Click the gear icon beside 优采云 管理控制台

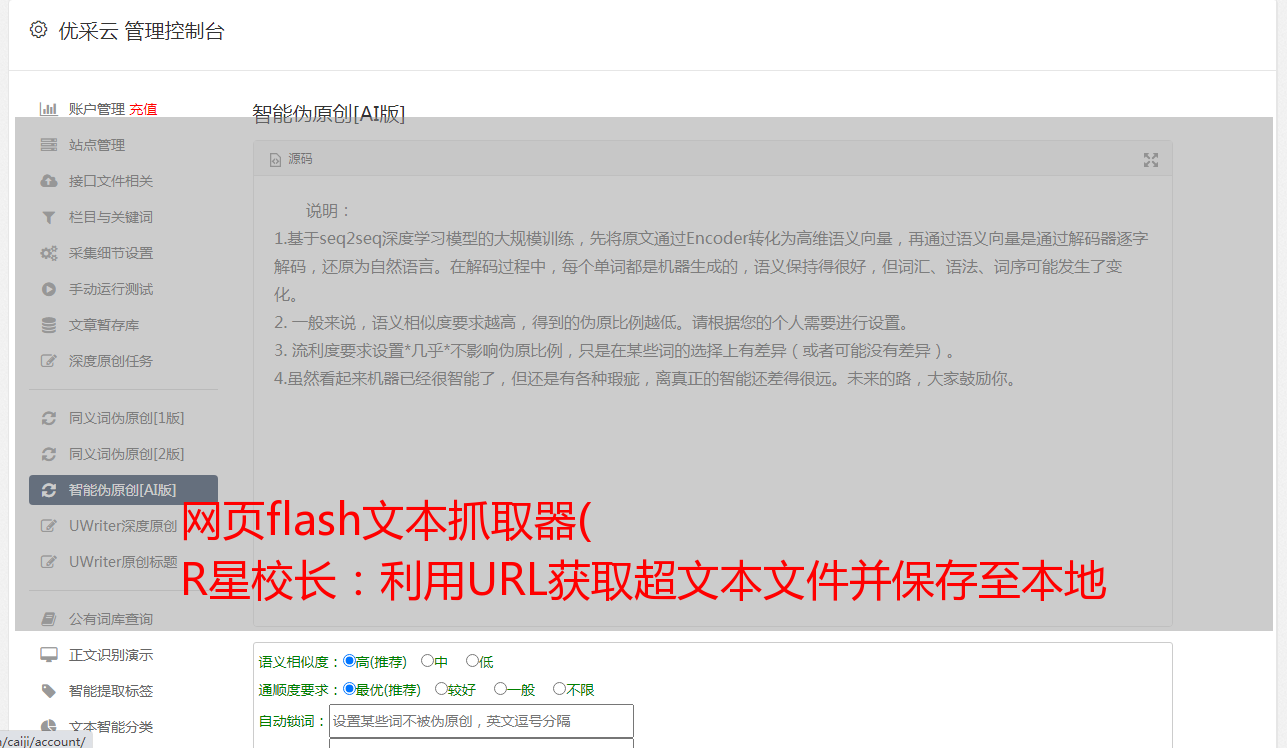pos(38,30)
